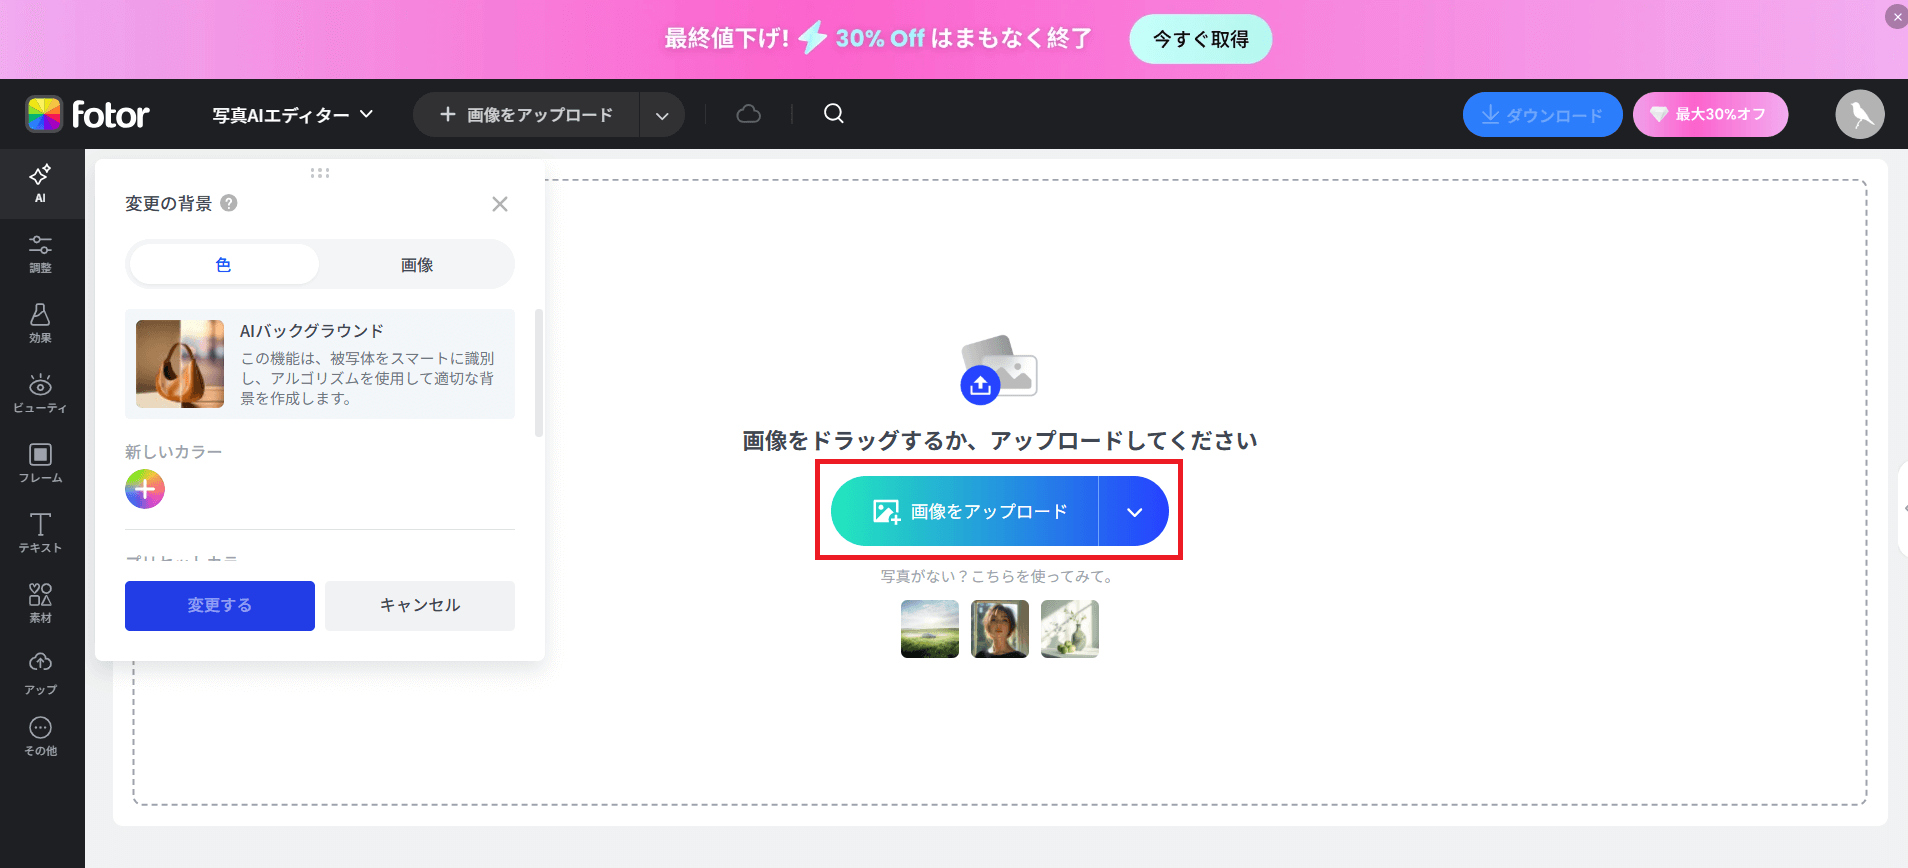Screen dimensions: 1908x868
Task: Open the テキスト text tool
Action: coord(40,534)
